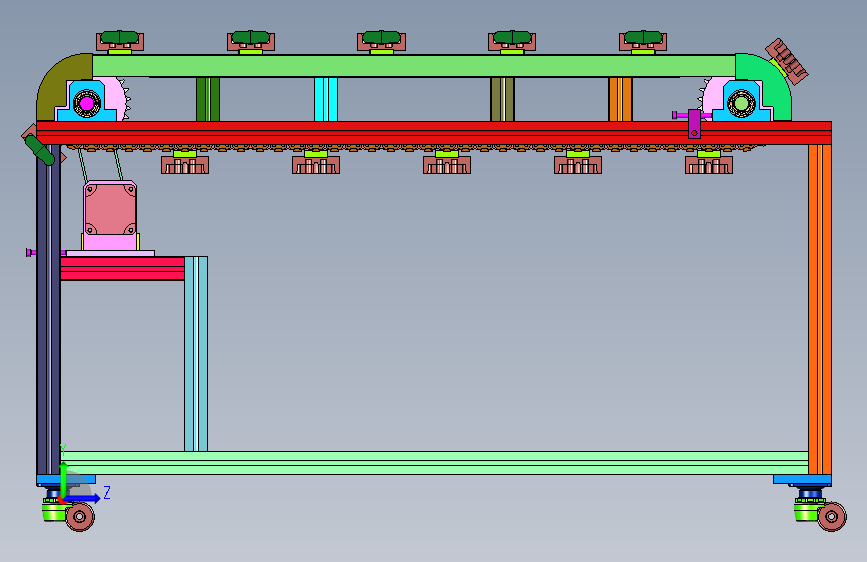
Task: Click the blue foot plate above right caster
Action: pyautogui.click(x=802, y=480)
